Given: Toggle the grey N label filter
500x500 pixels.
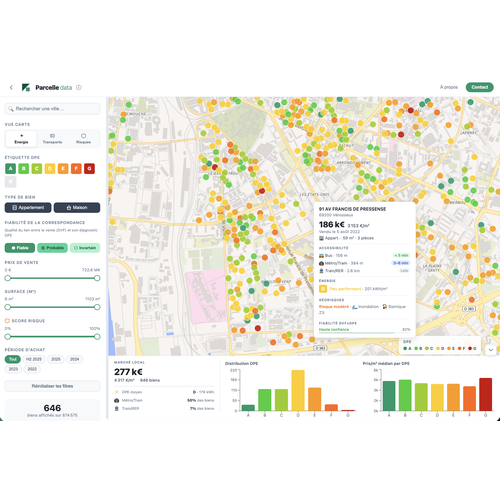Looking at the screenshot, I should coord(11,182).
